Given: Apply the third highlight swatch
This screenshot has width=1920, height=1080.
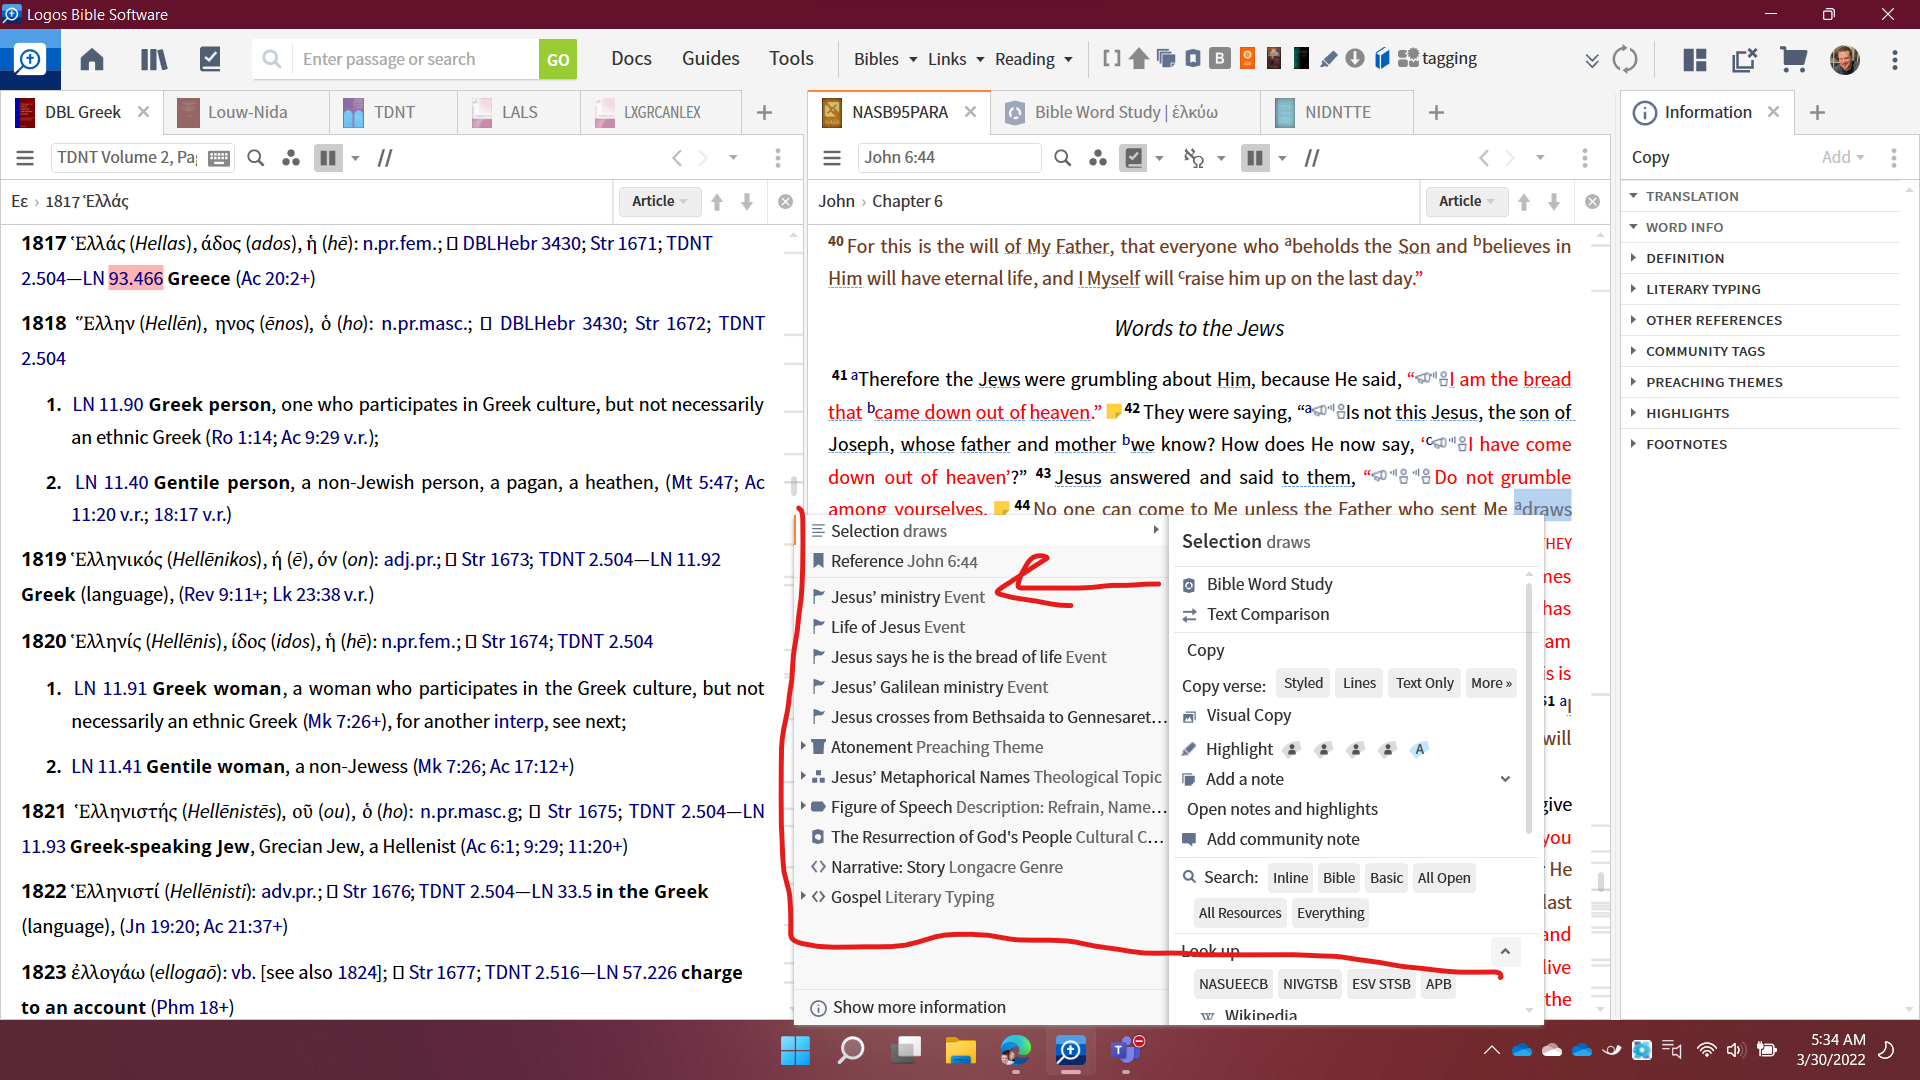Looking at the screenshot, I should (1356, 749).
